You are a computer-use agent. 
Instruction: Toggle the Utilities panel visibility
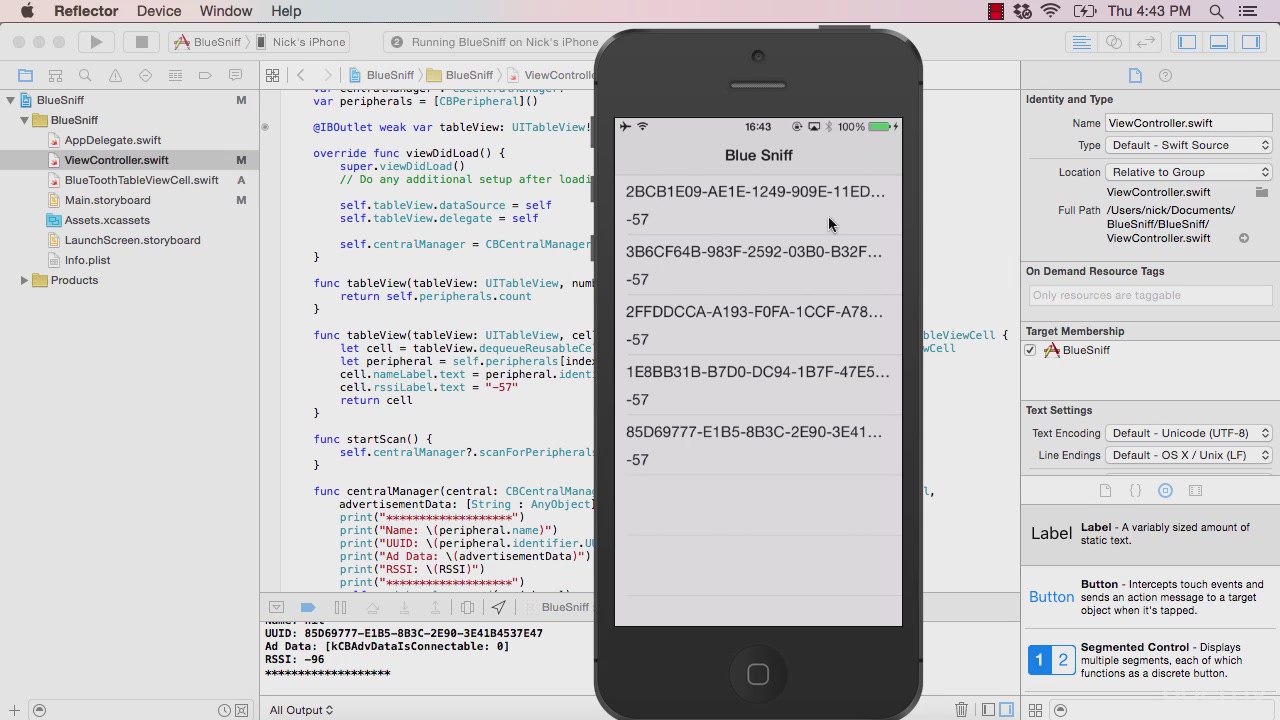1251,42
